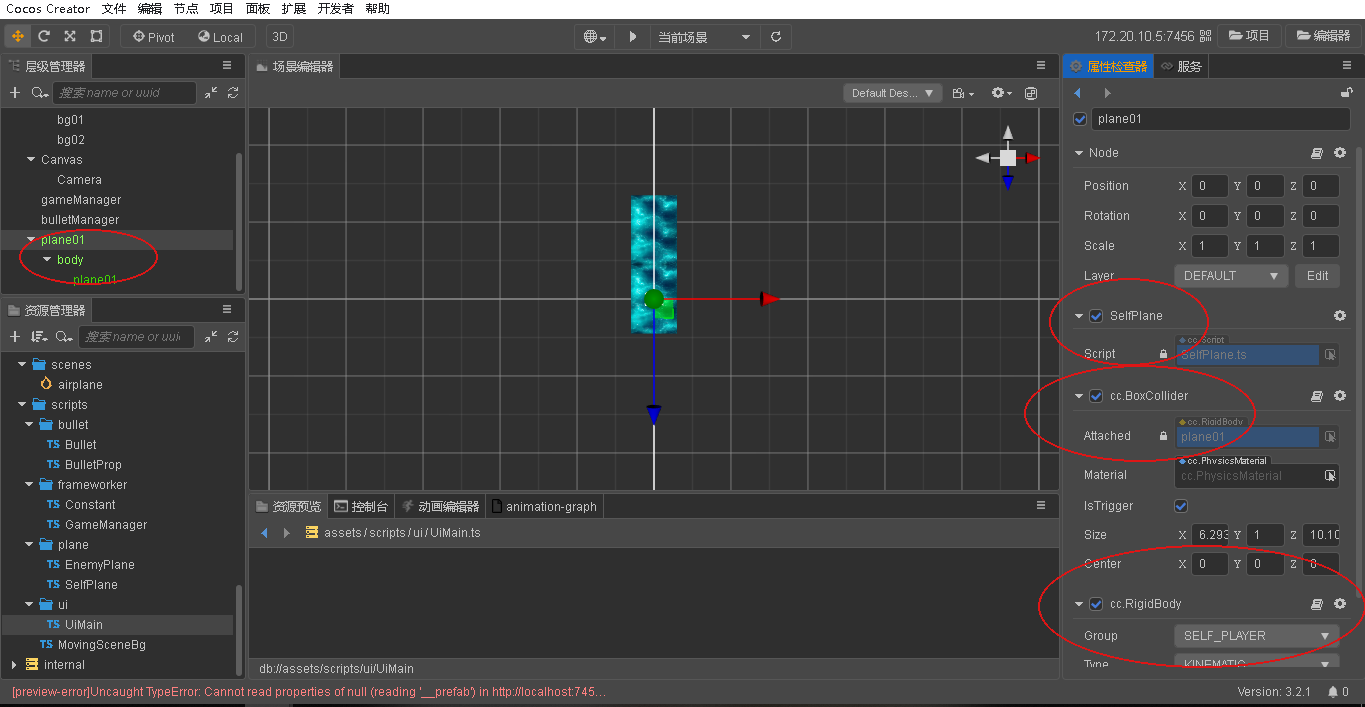Refresh the preview with the reload icon
Viewport: 1365px width, 707px height.
click(x=776, y=37)
